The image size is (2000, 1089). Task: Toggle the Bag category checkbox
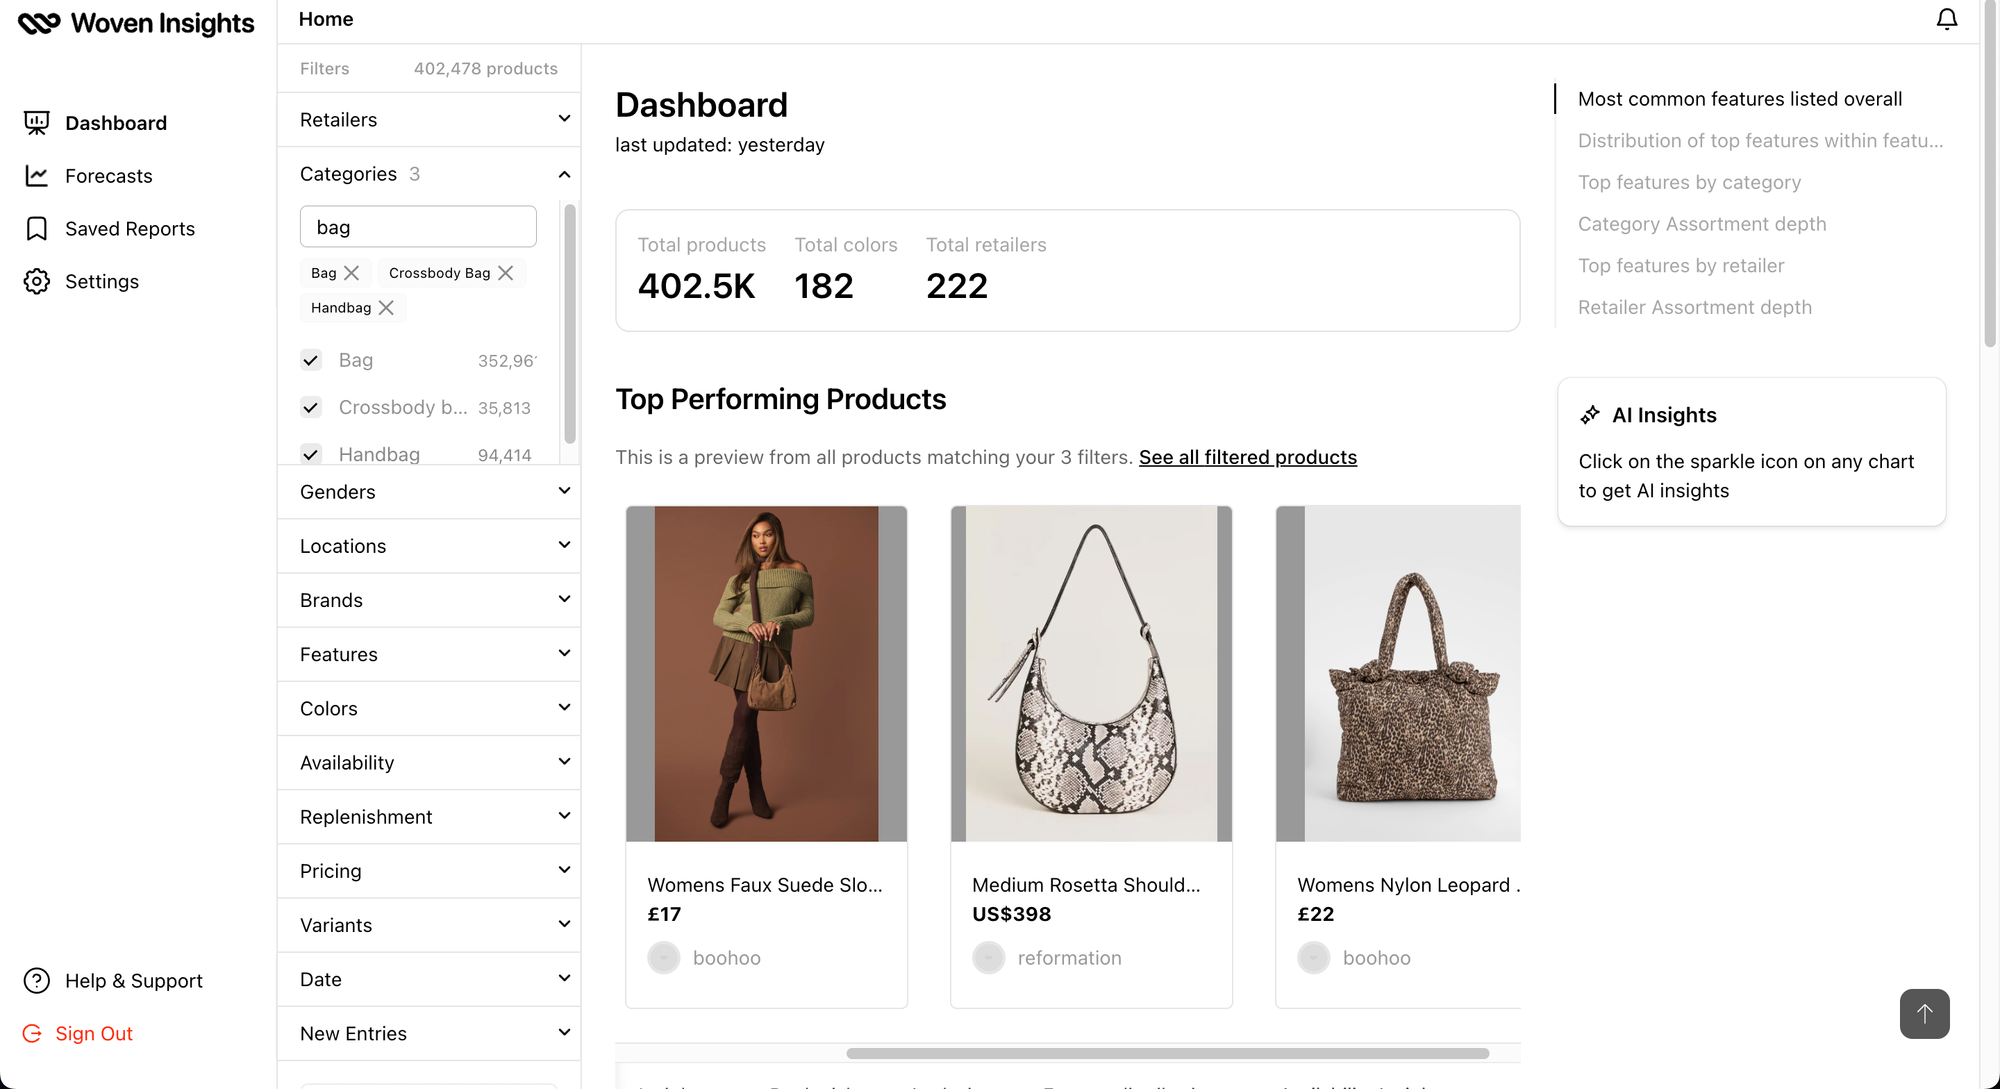310,359
